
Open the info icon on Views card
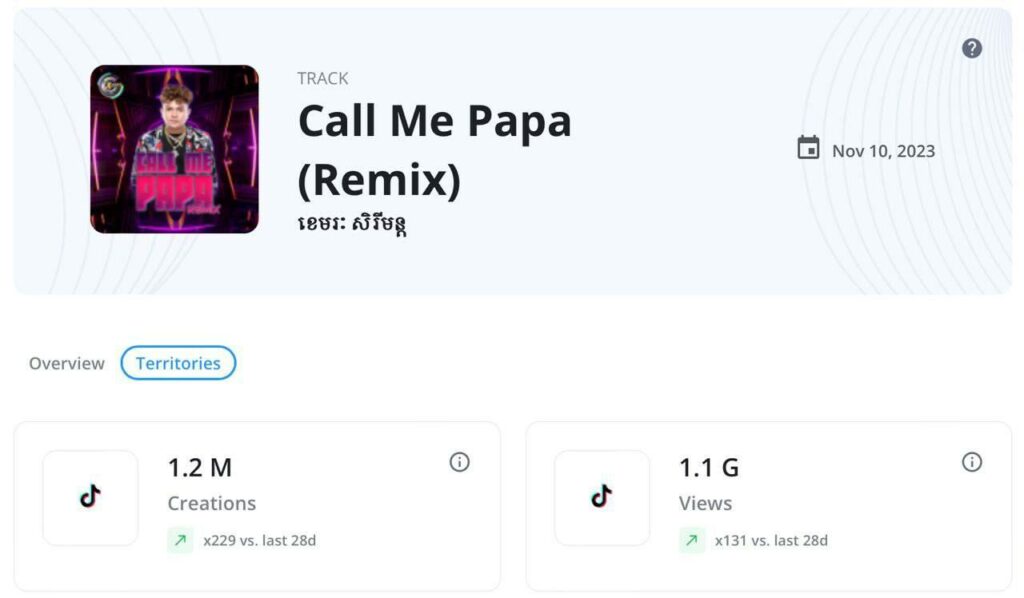pyautogui.click(x=971, y=462)
